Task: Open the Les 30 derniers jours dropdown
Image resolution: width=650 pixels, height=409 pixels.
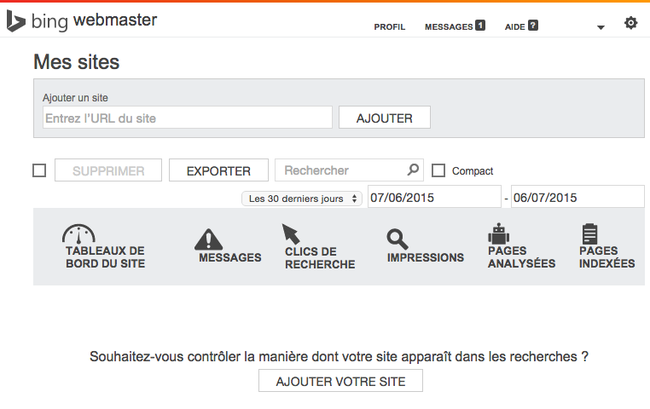Action: point(302,198)
